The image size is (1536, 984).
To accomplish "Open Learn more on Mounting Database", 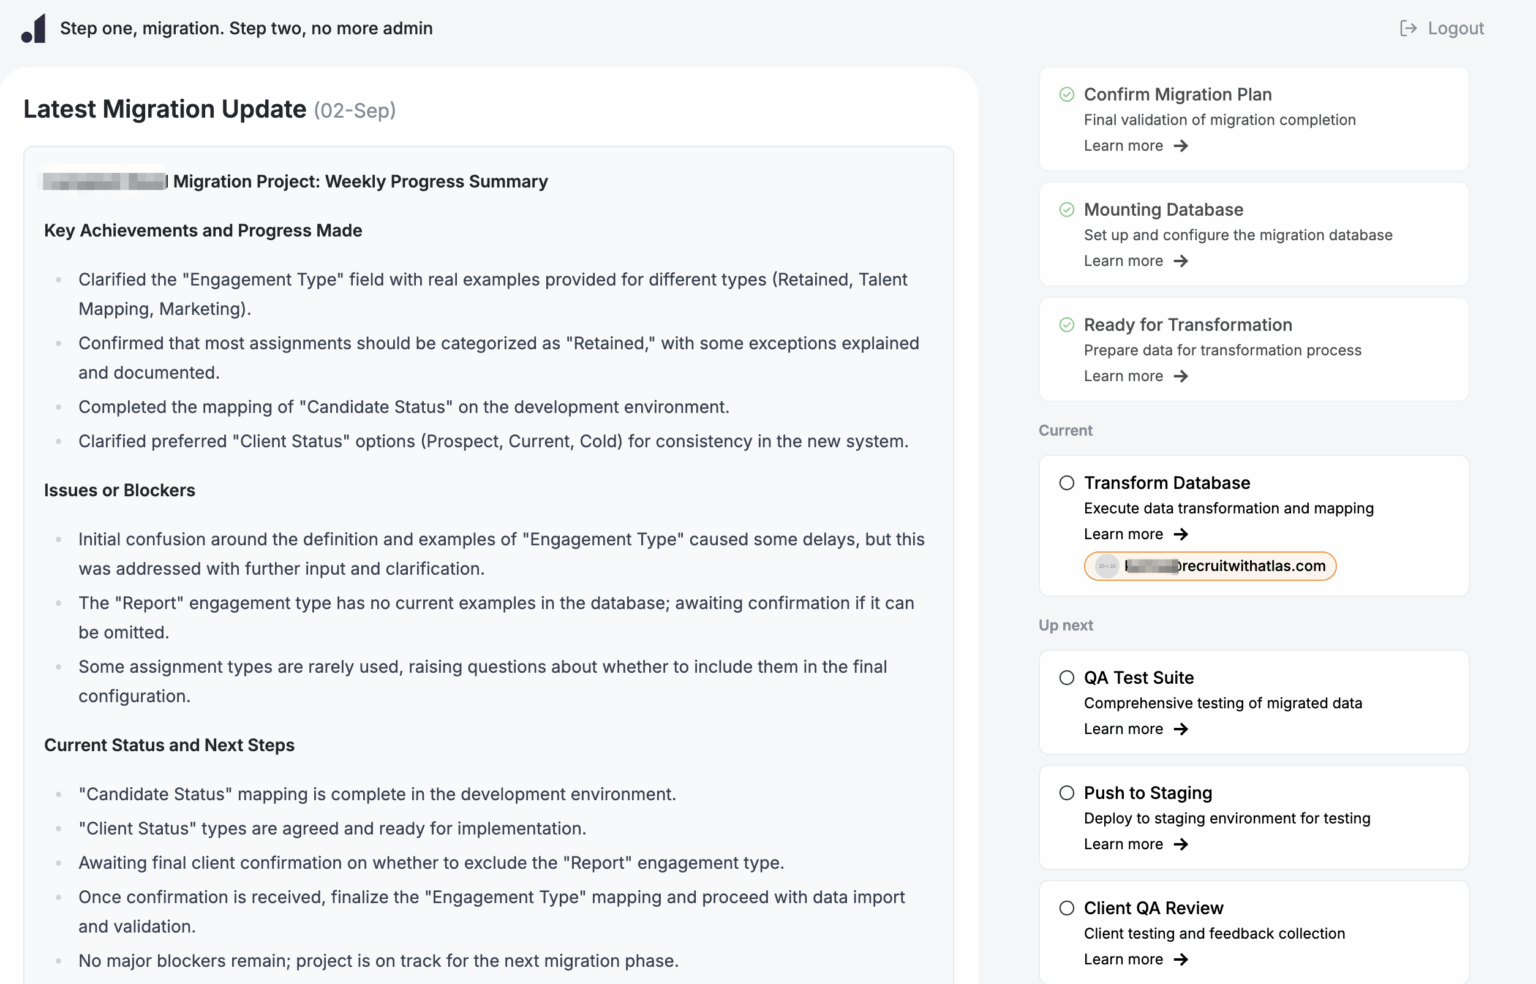I will point(1124,260).
